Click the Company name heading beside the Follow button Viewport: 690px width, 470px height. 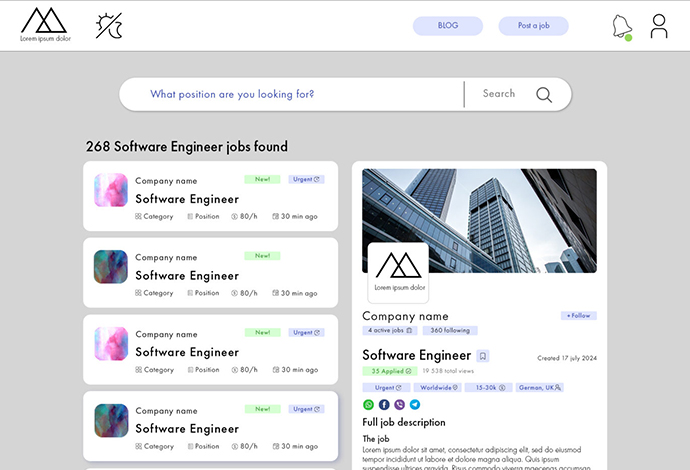[405, 316]
